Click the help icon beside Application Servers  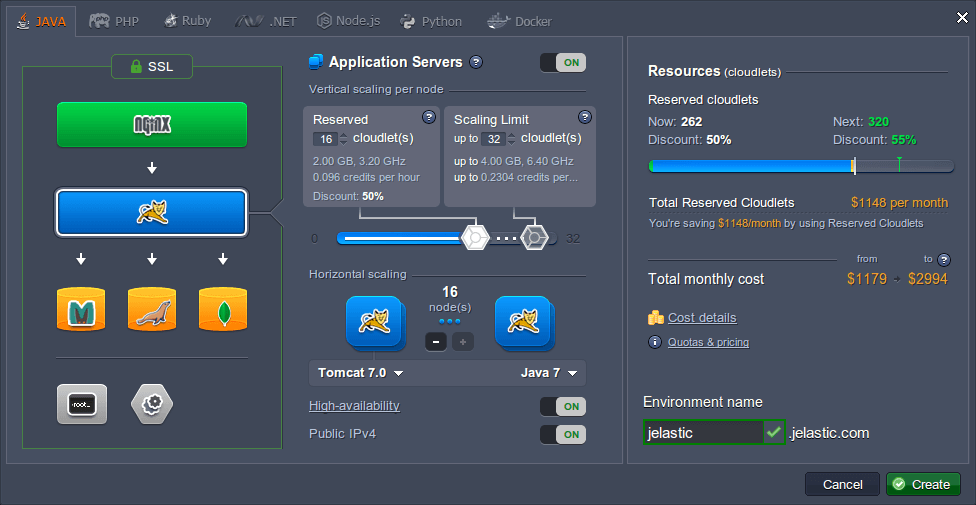[476, 62]
